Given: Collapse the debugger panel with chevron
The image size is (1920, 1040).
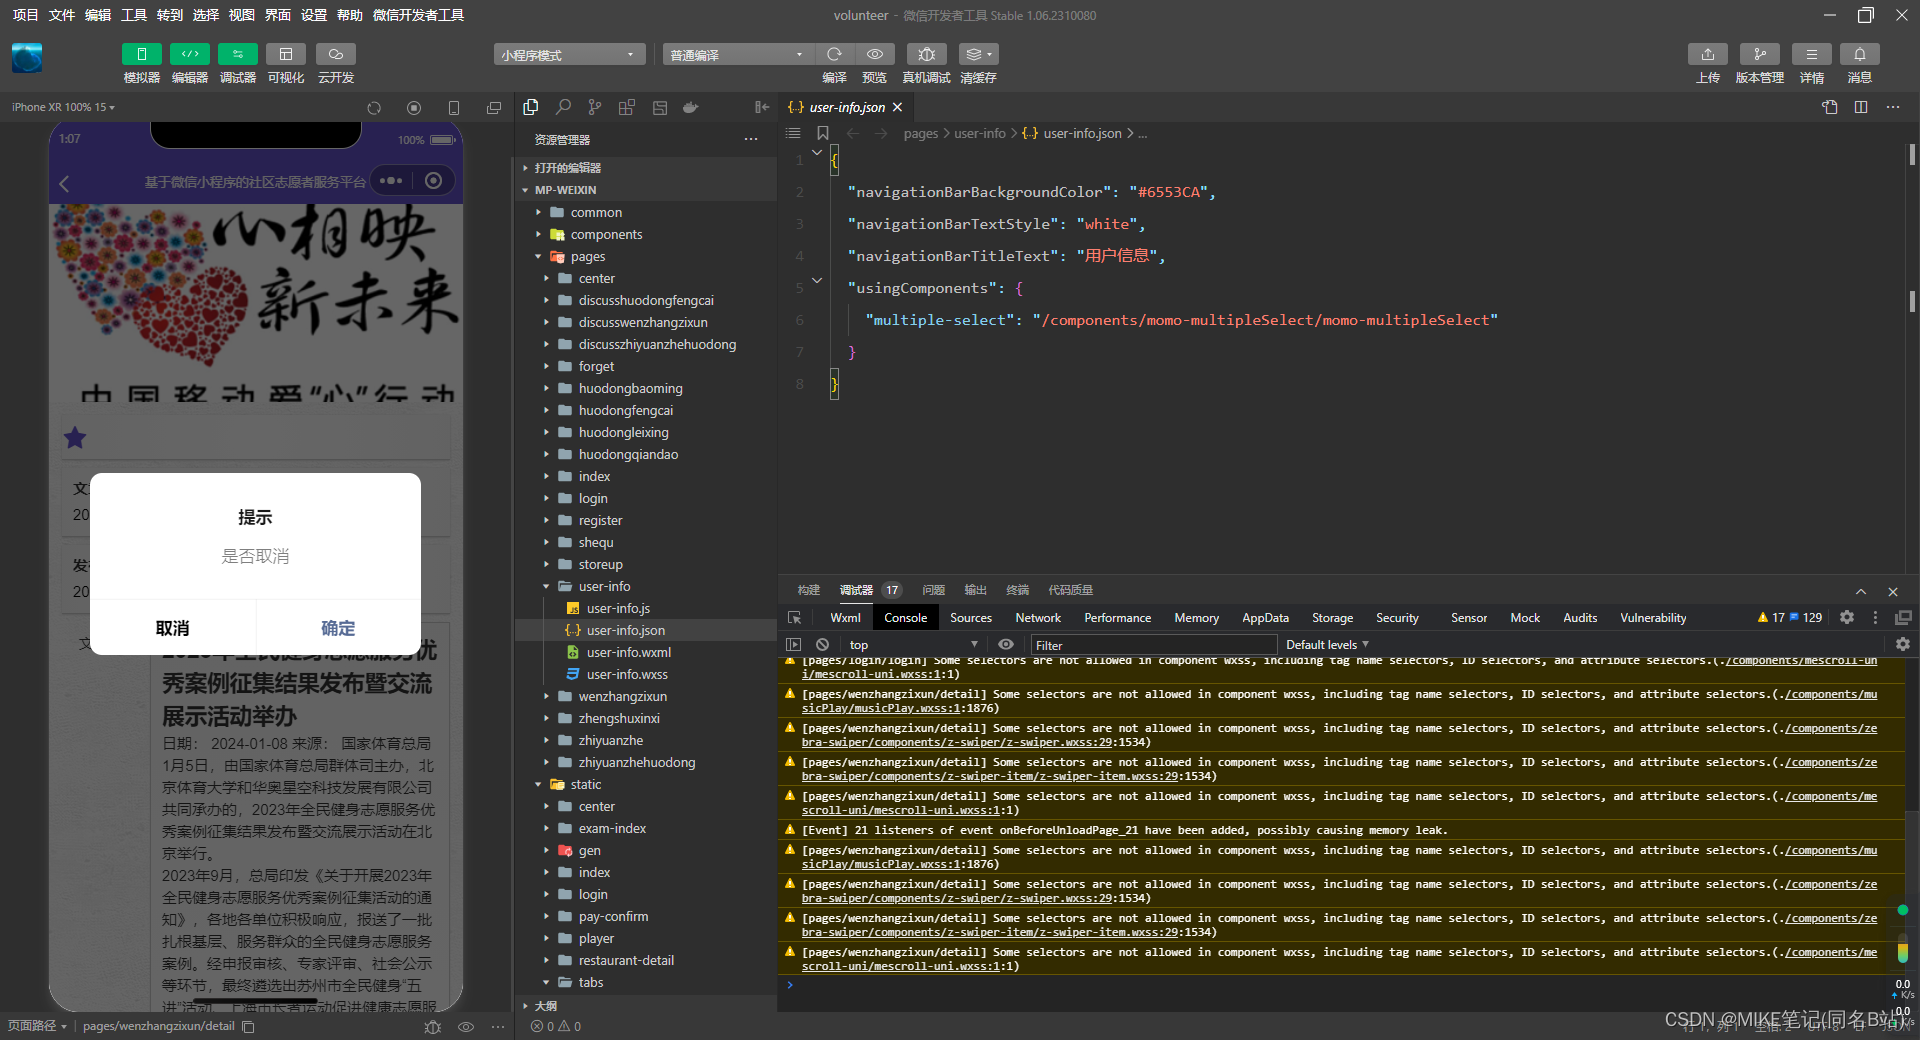Looking at the screenshot, I should click(1861, 591).
